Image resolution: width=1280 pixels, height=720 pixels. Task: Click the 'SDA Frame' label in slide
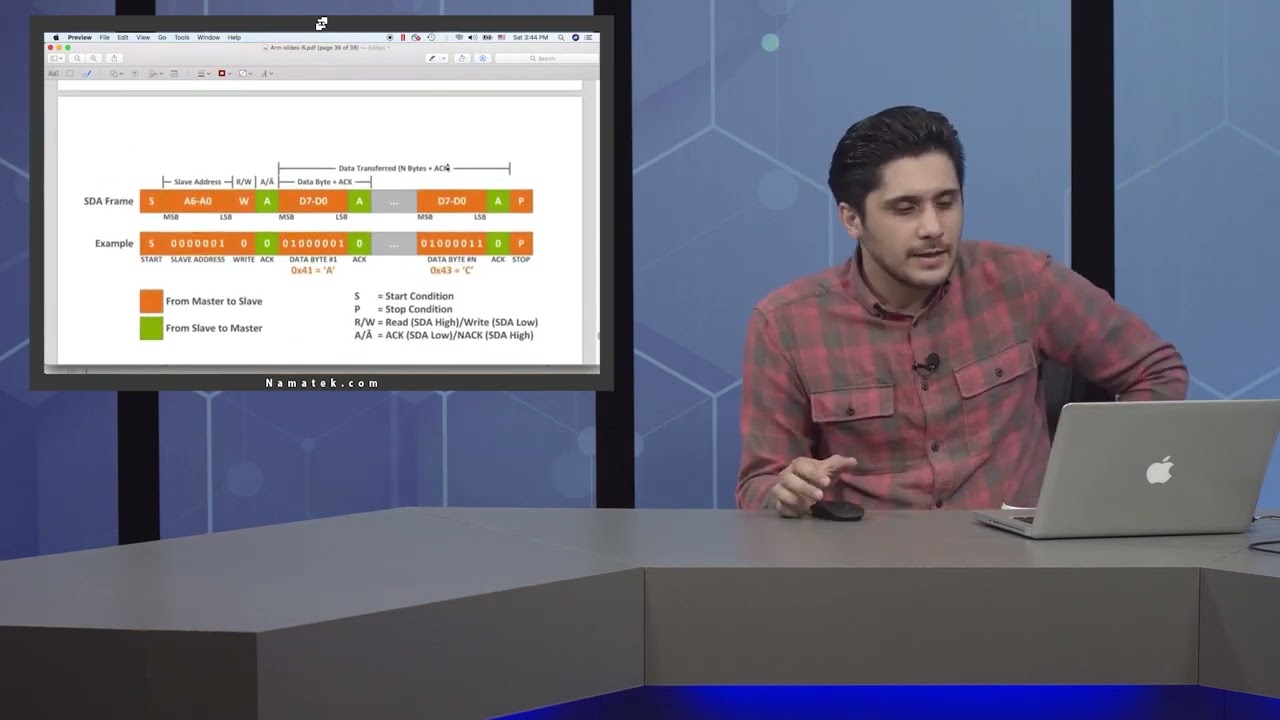tap(108, 201)
